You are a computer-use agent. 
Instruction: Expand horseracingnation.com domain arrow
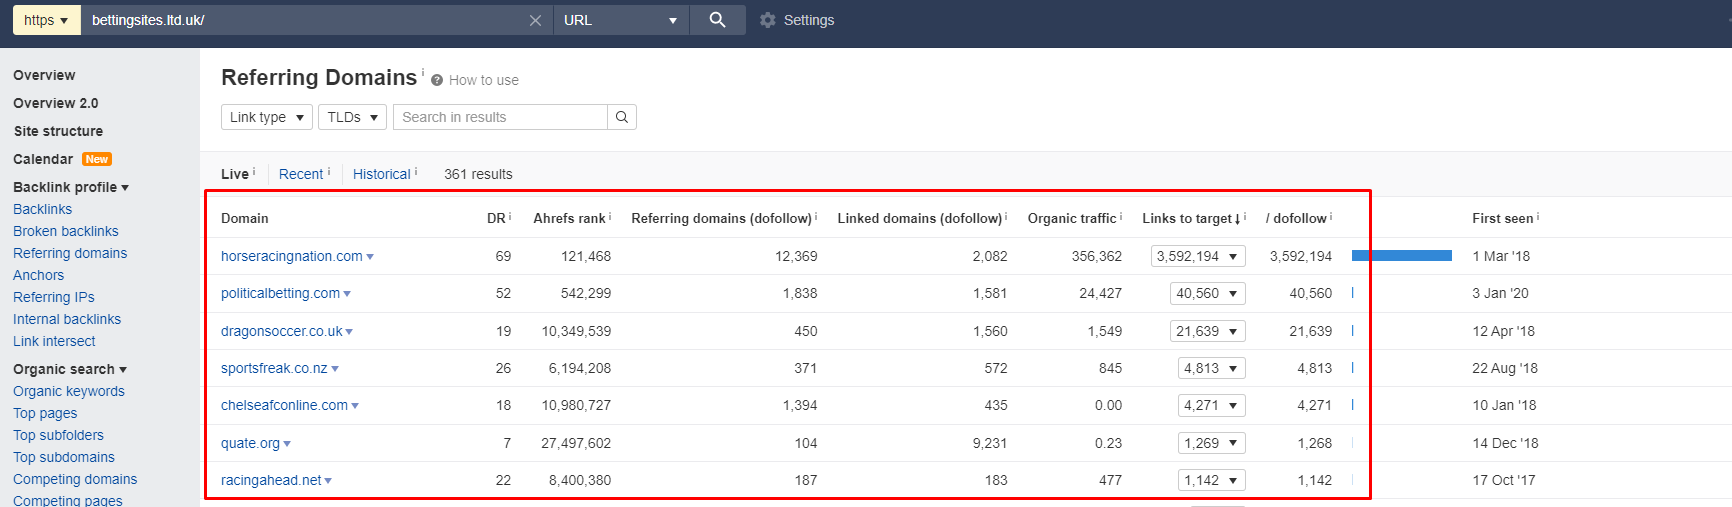tap(370, 257)
